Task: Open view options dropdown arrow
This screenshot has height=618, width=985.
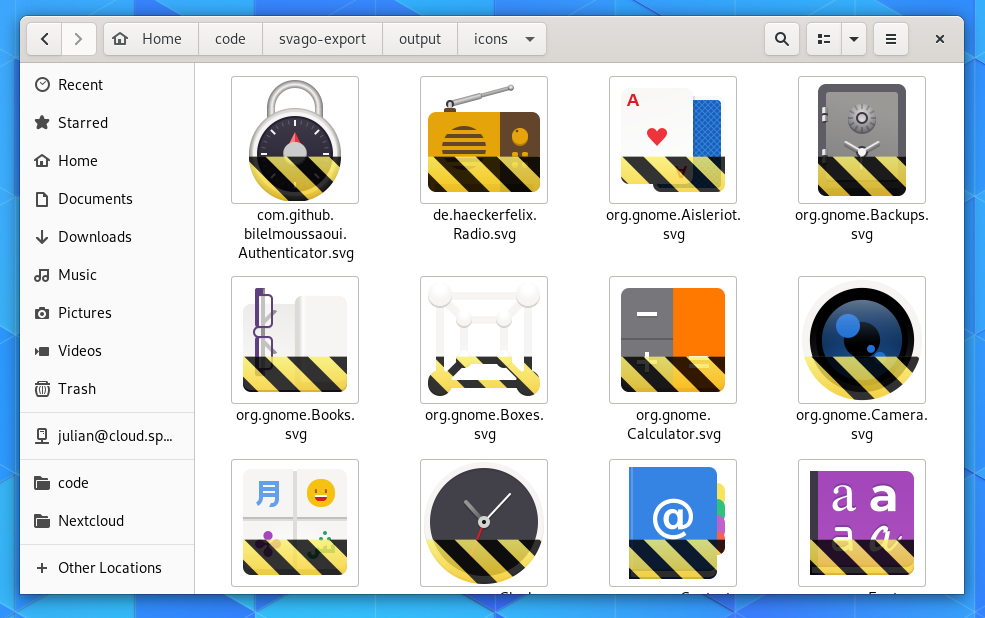Action: pyautogui.click(x=854, y=39)
